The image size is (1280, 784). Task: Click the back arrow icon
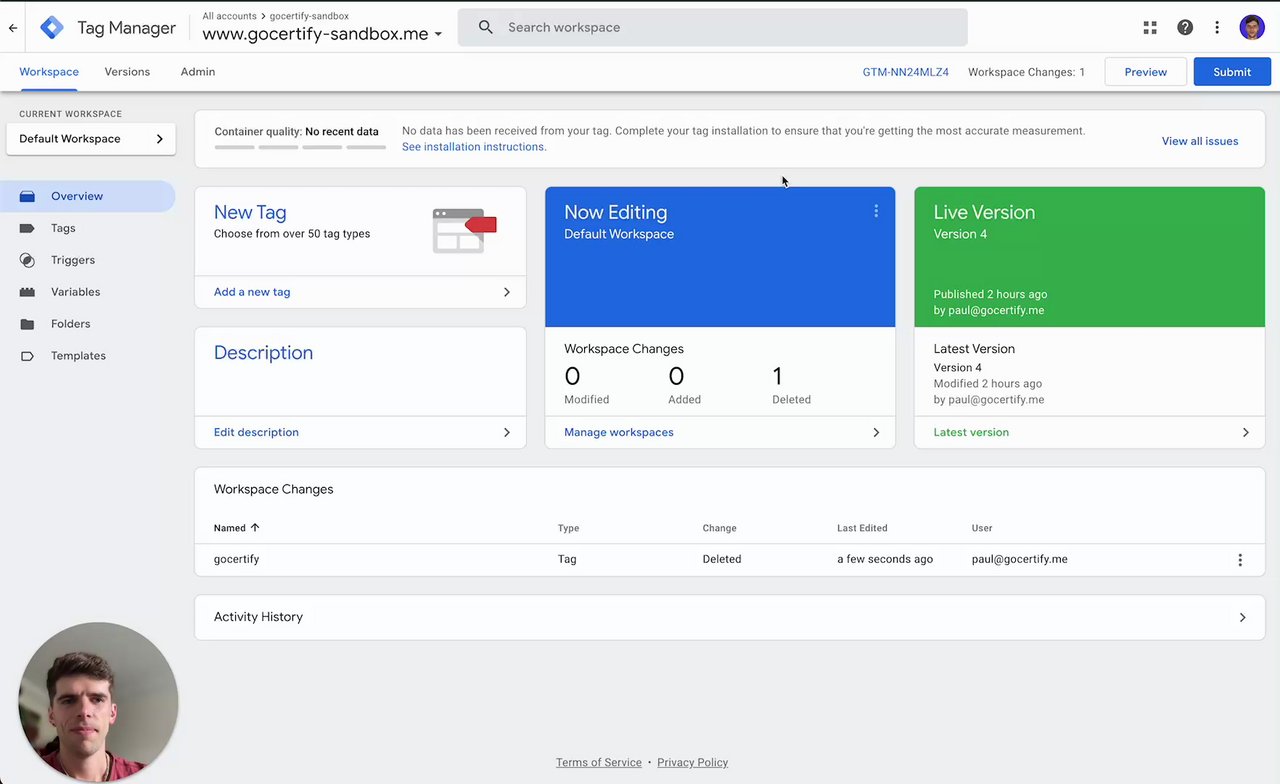click(13, 28)
